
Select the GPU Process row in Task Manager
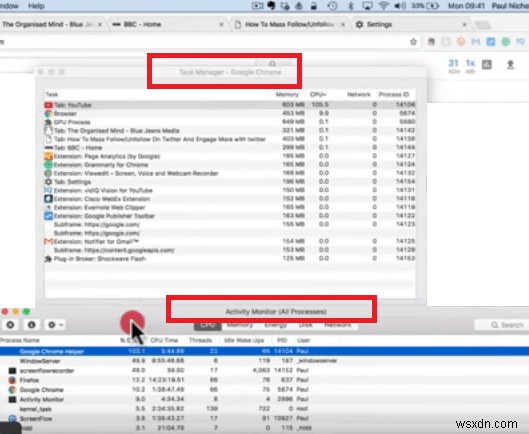pos(230,122)
